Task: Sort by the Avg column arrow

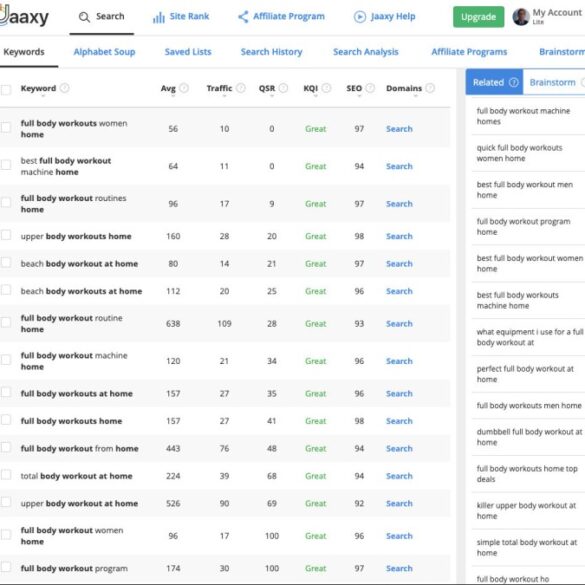Action: (x=173, y=96)
